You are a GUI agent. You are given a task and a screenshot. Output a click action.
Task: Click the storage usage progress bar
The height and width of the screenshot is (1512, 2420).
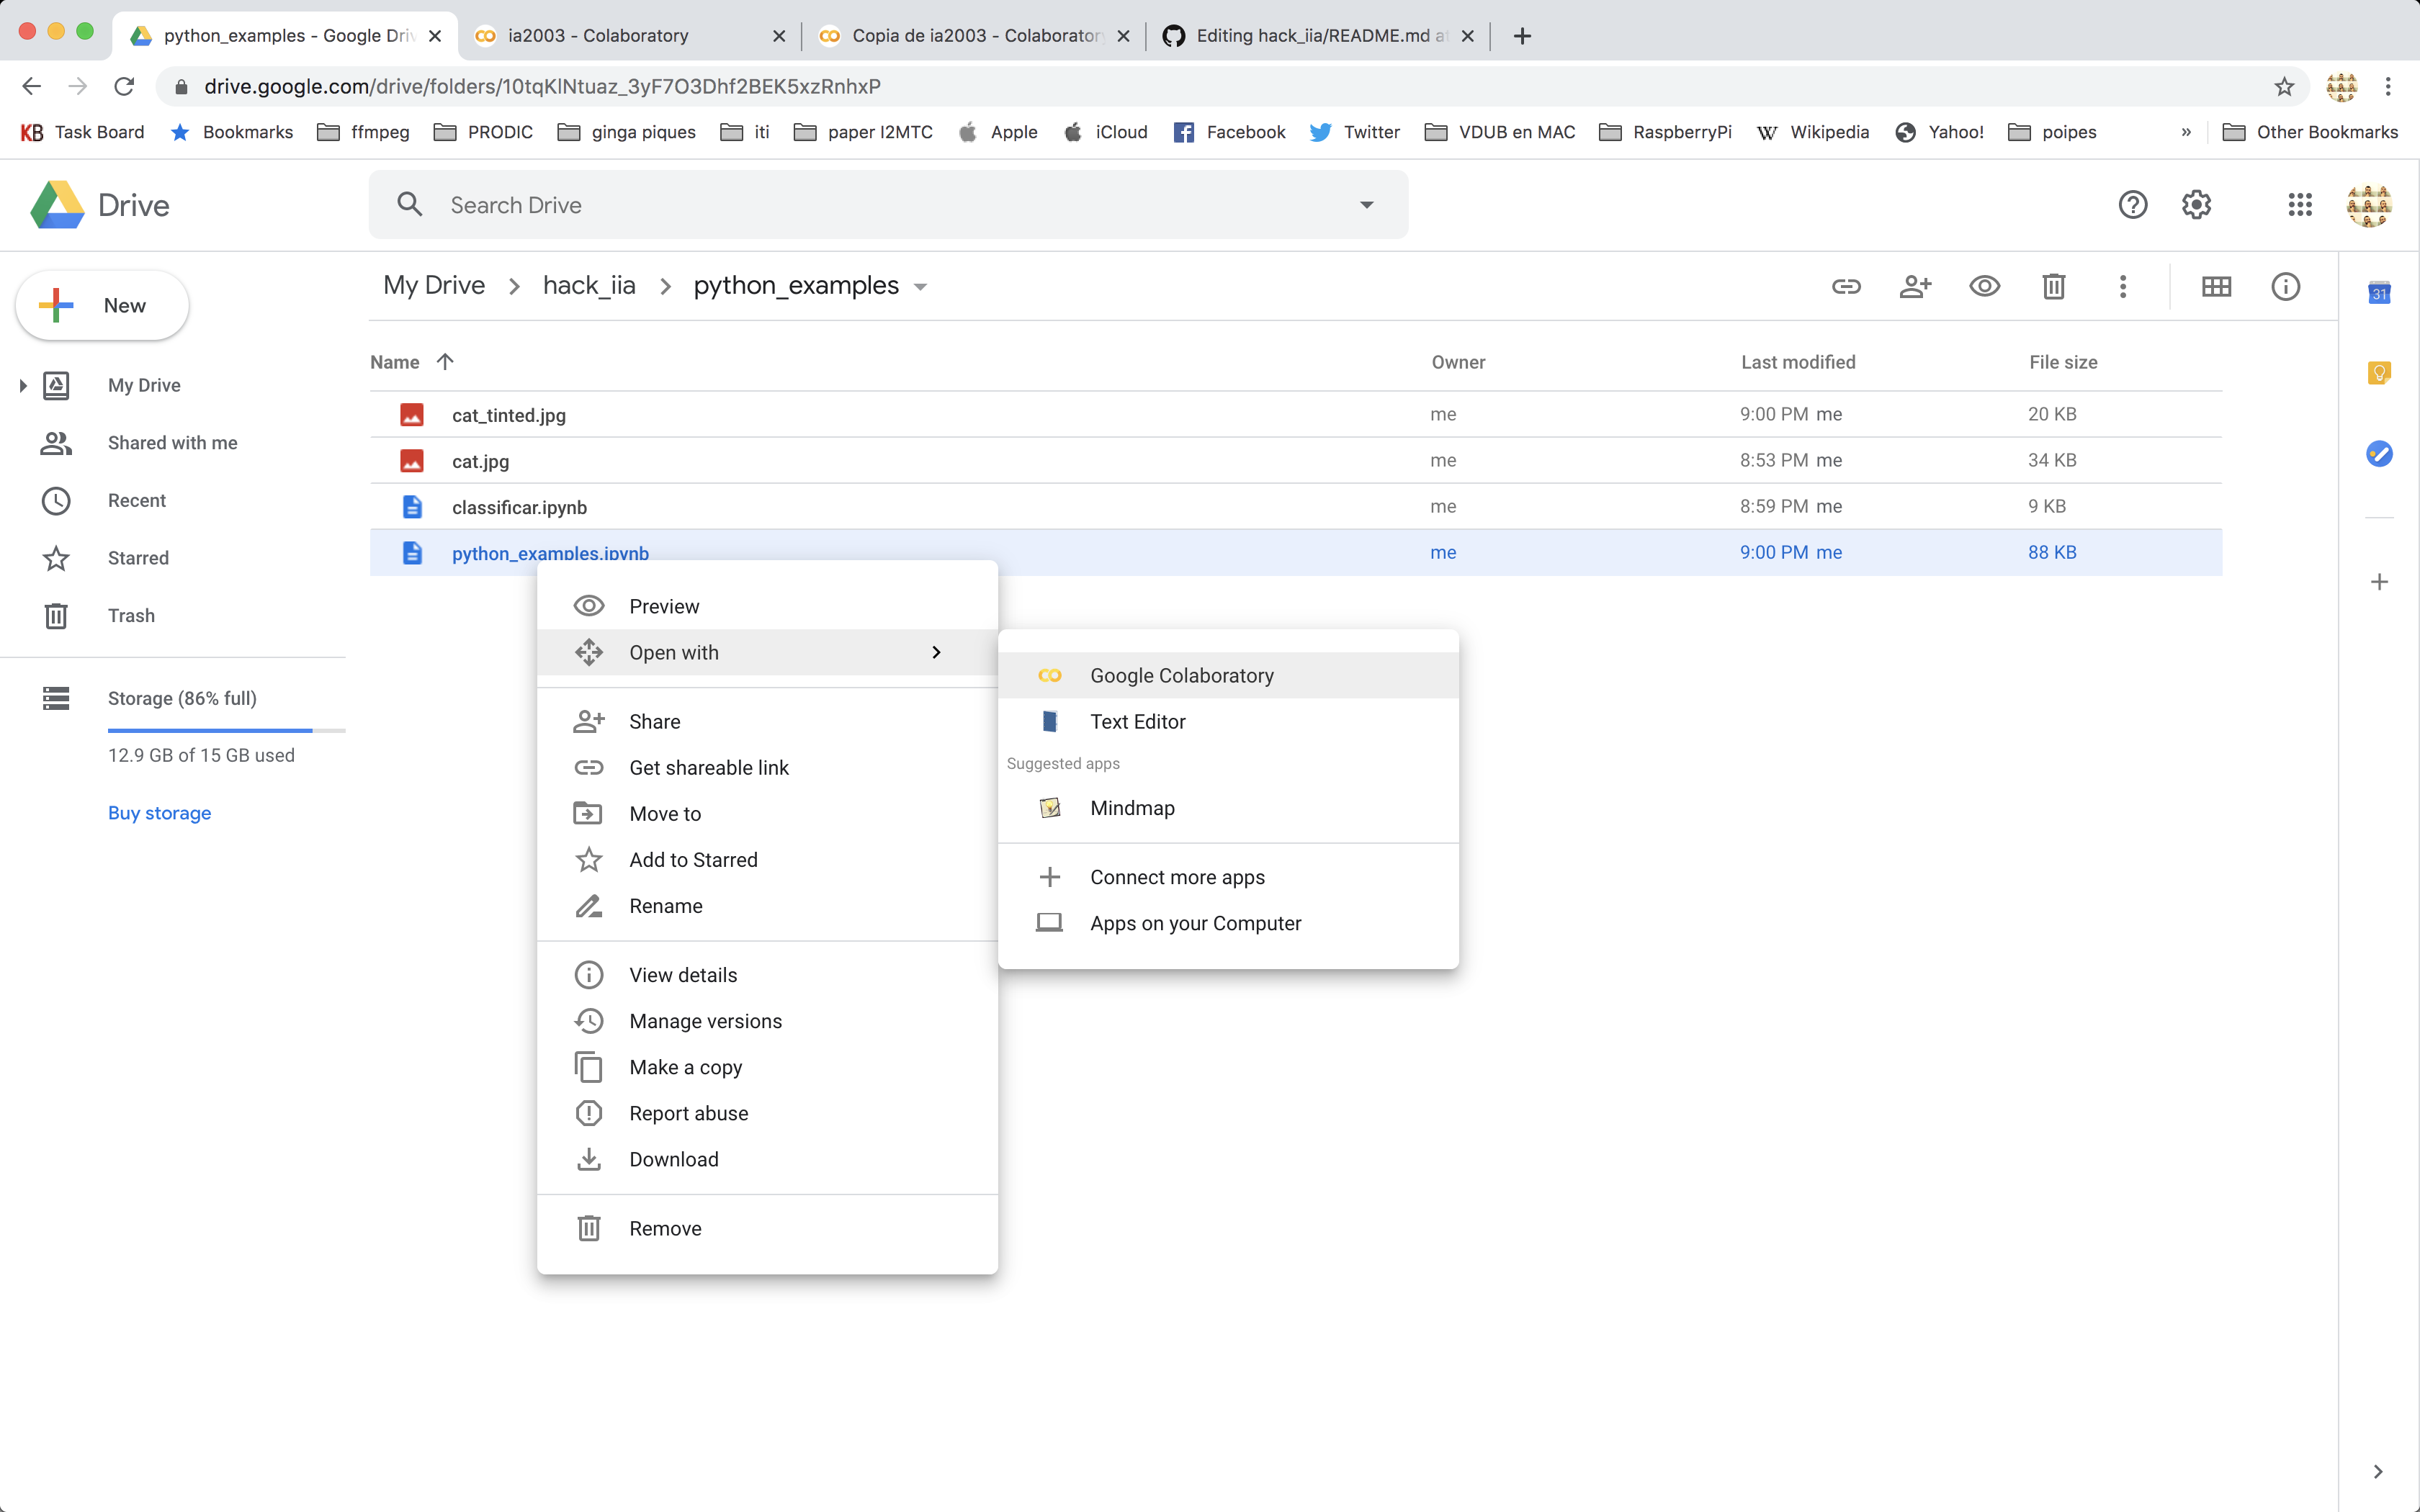coord(226,731)
